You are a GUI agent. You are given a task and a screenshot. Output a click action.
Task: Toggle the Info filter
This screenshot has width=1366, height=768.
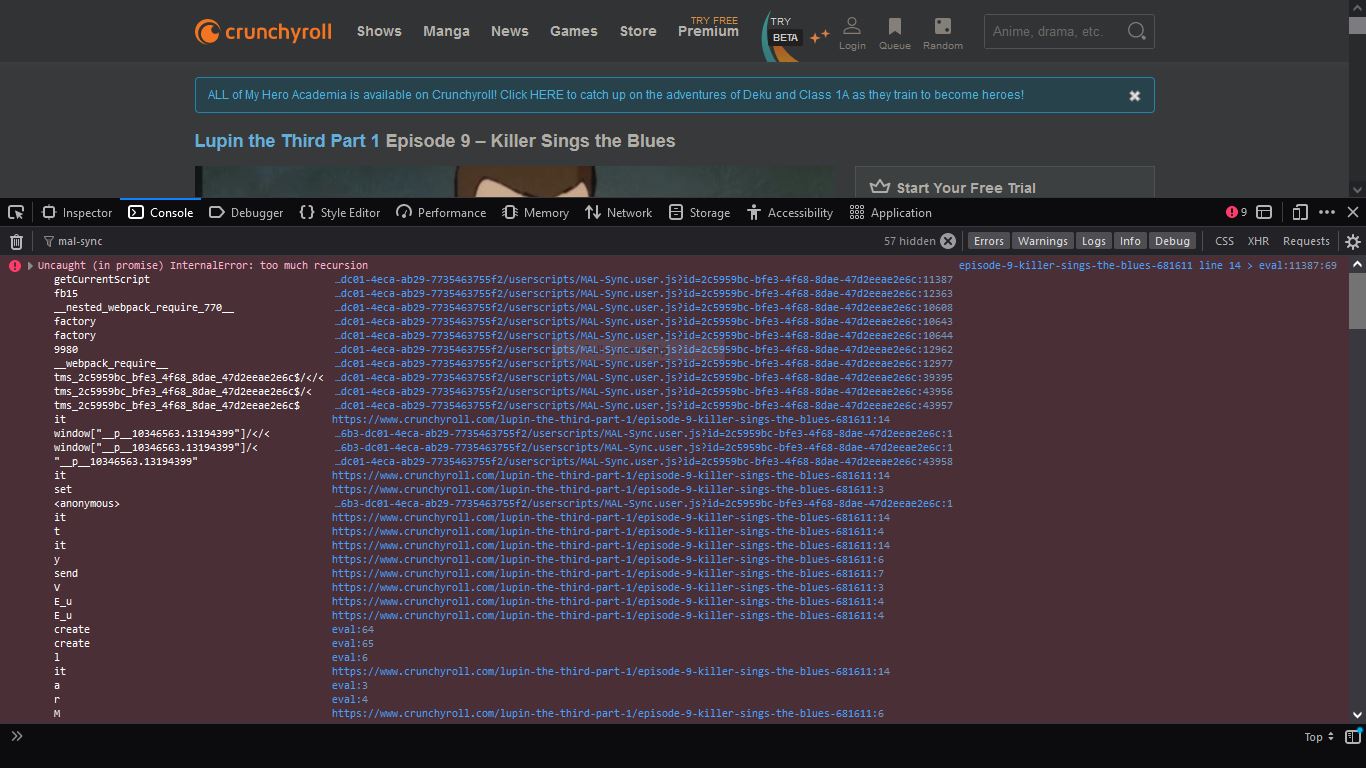pos(1130,241)
